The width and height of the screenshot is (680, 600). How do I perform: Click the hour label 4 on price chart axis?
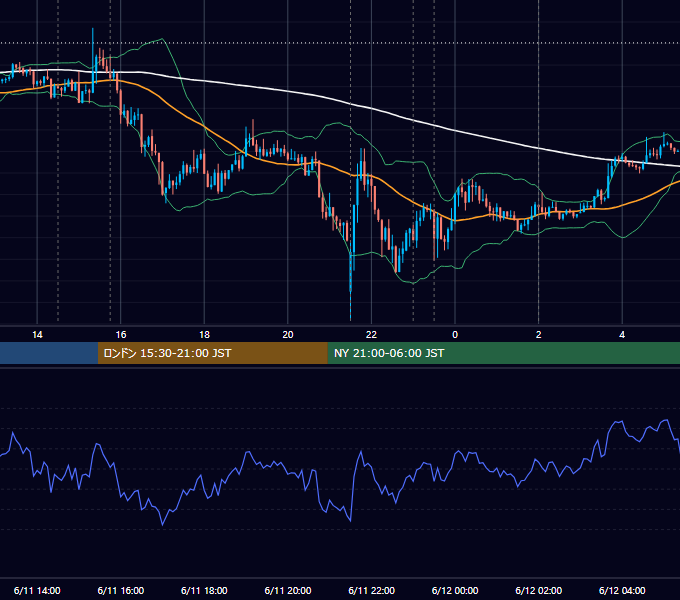(x=622, y=335)
